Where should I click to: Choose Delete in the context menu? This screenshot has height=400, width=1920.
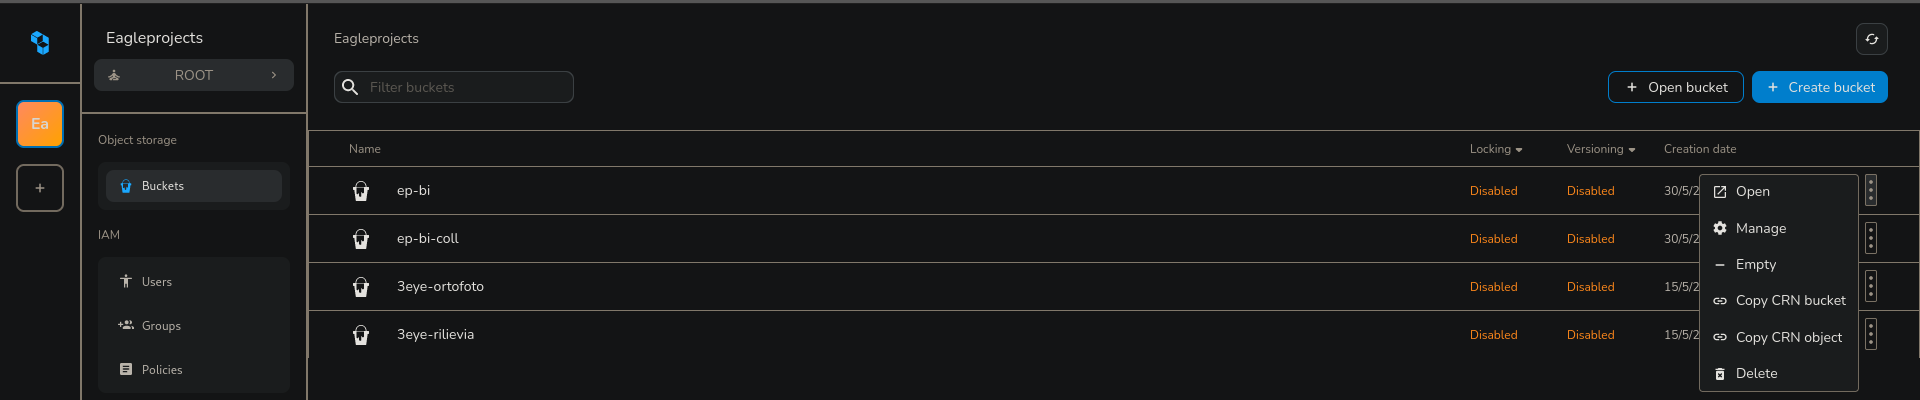(1756, 373)
